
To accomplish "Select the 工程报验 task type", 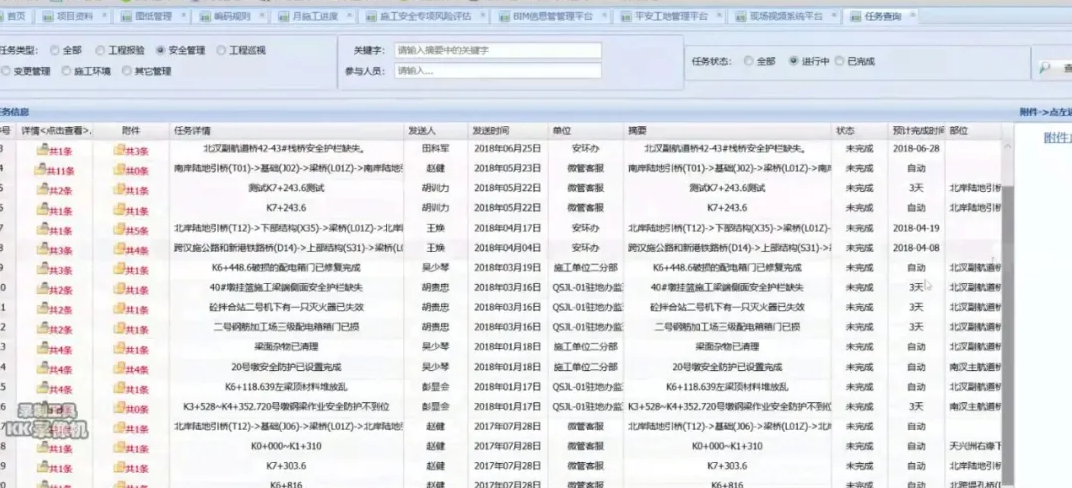I will coord(100,50).
